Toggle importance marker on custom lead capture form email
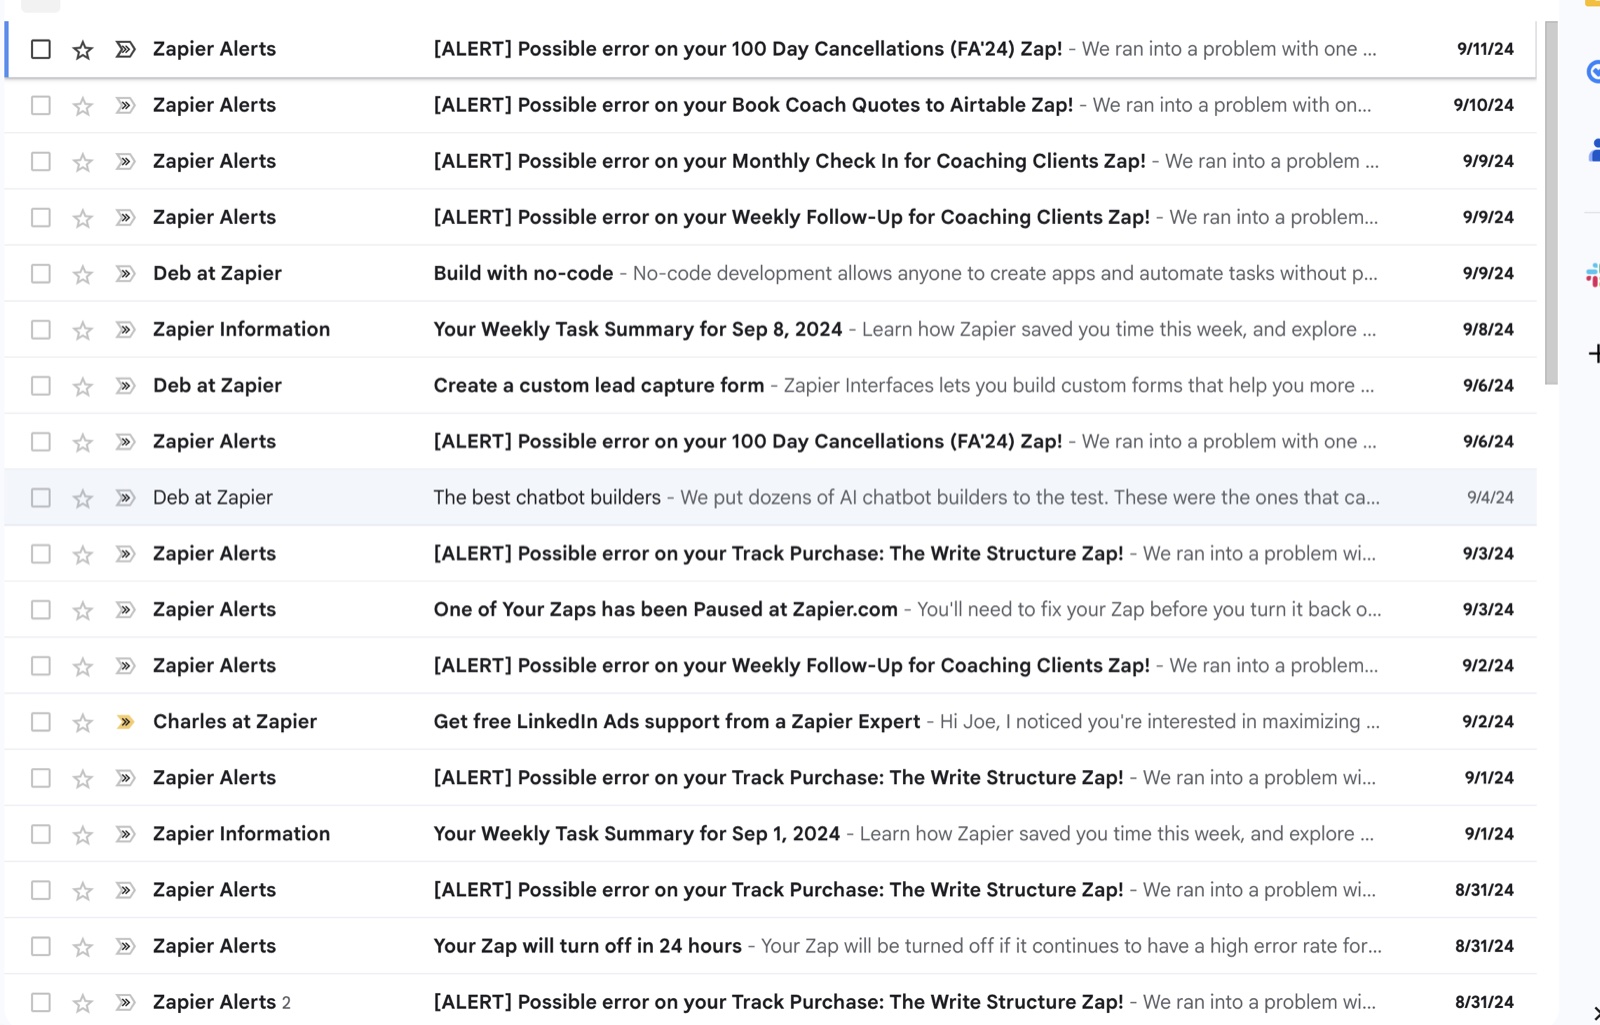This screenshot has height=1025, width=1600. 125,385
